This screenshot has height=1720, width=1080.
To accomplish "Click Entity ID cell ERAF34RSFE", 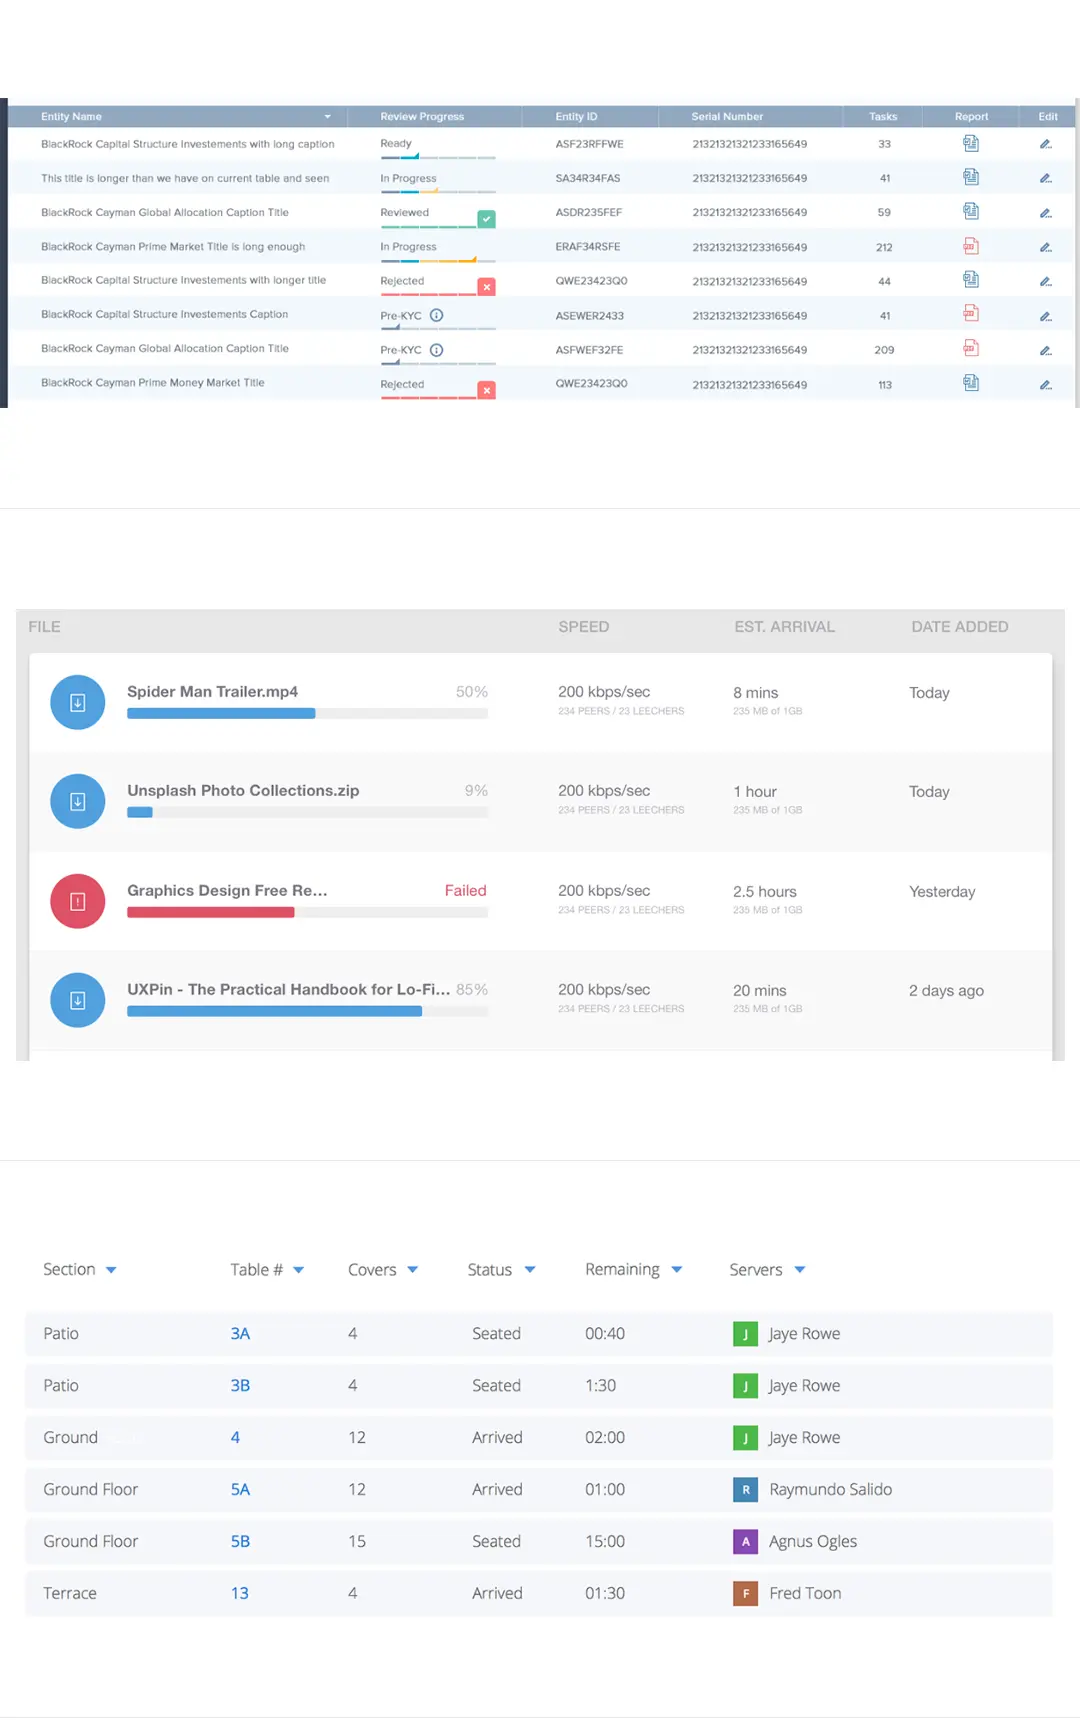I will [x=588, y=247].
